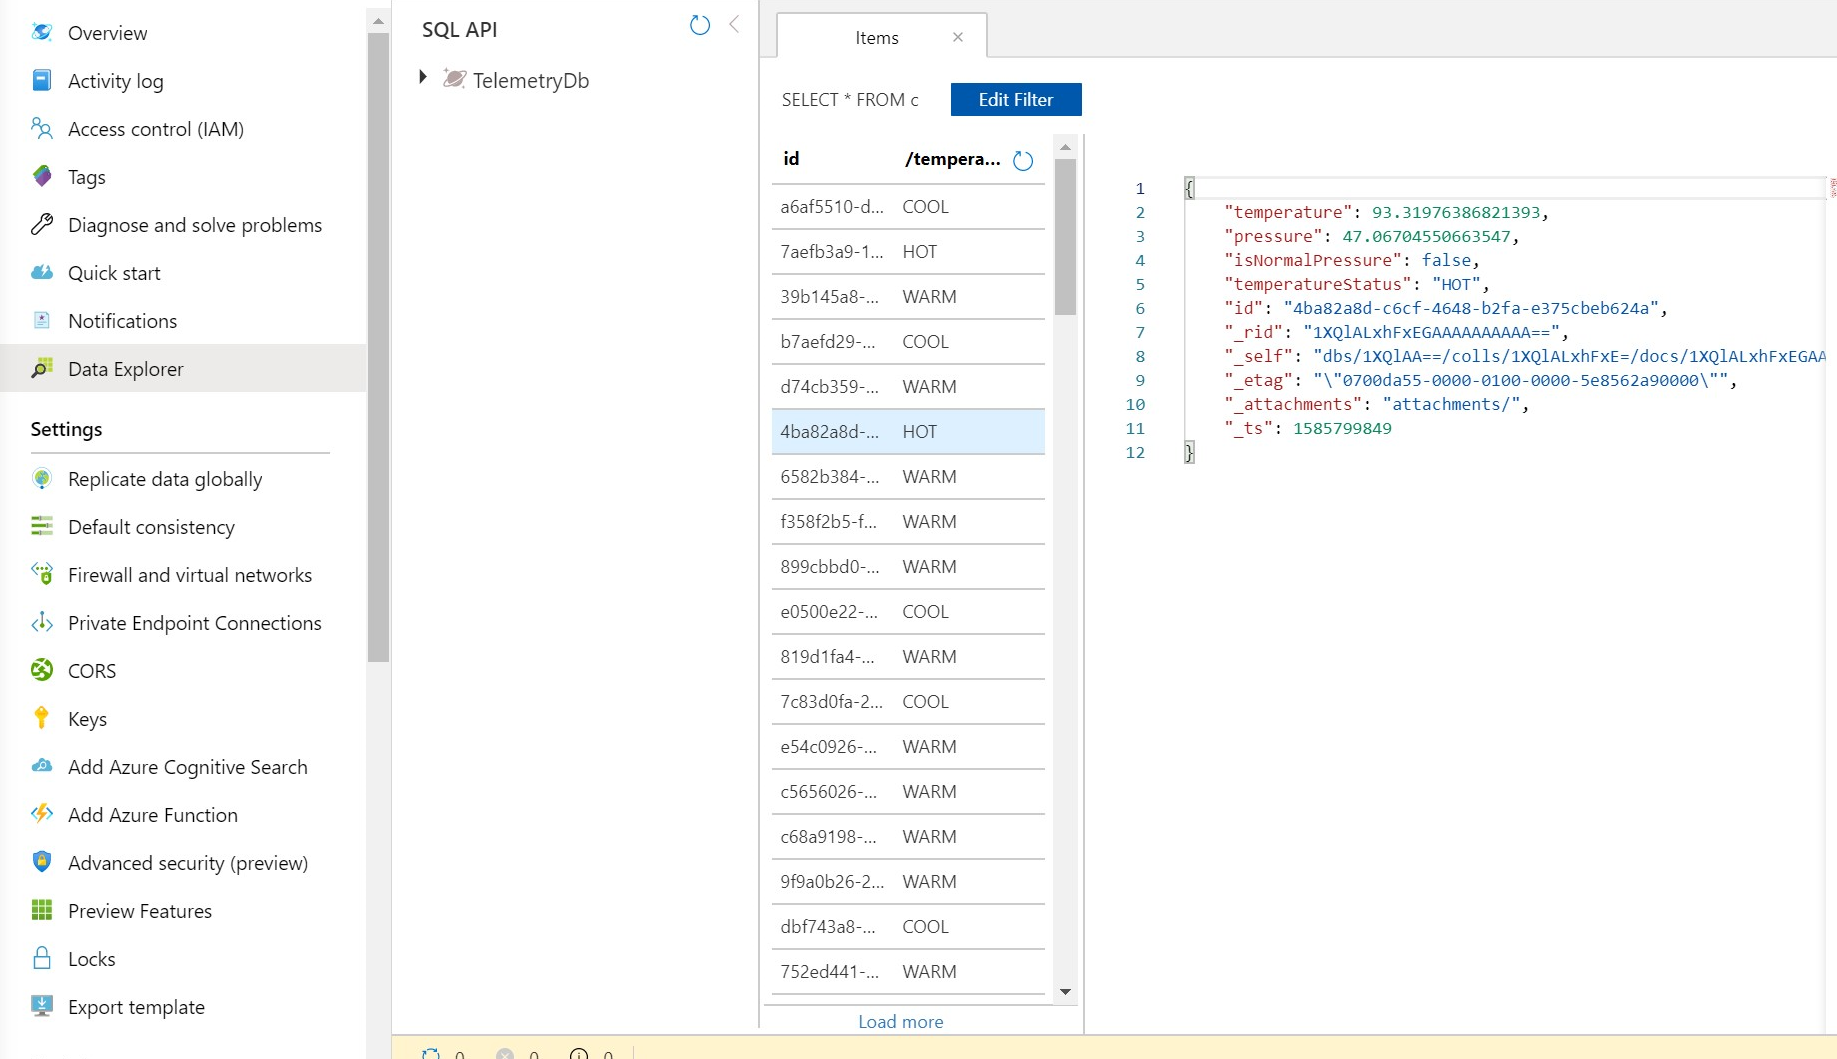Image resolution: width=1837 pixels, height=1059 pixels.
Task: Click the Export template icon
Action: 41,1006
